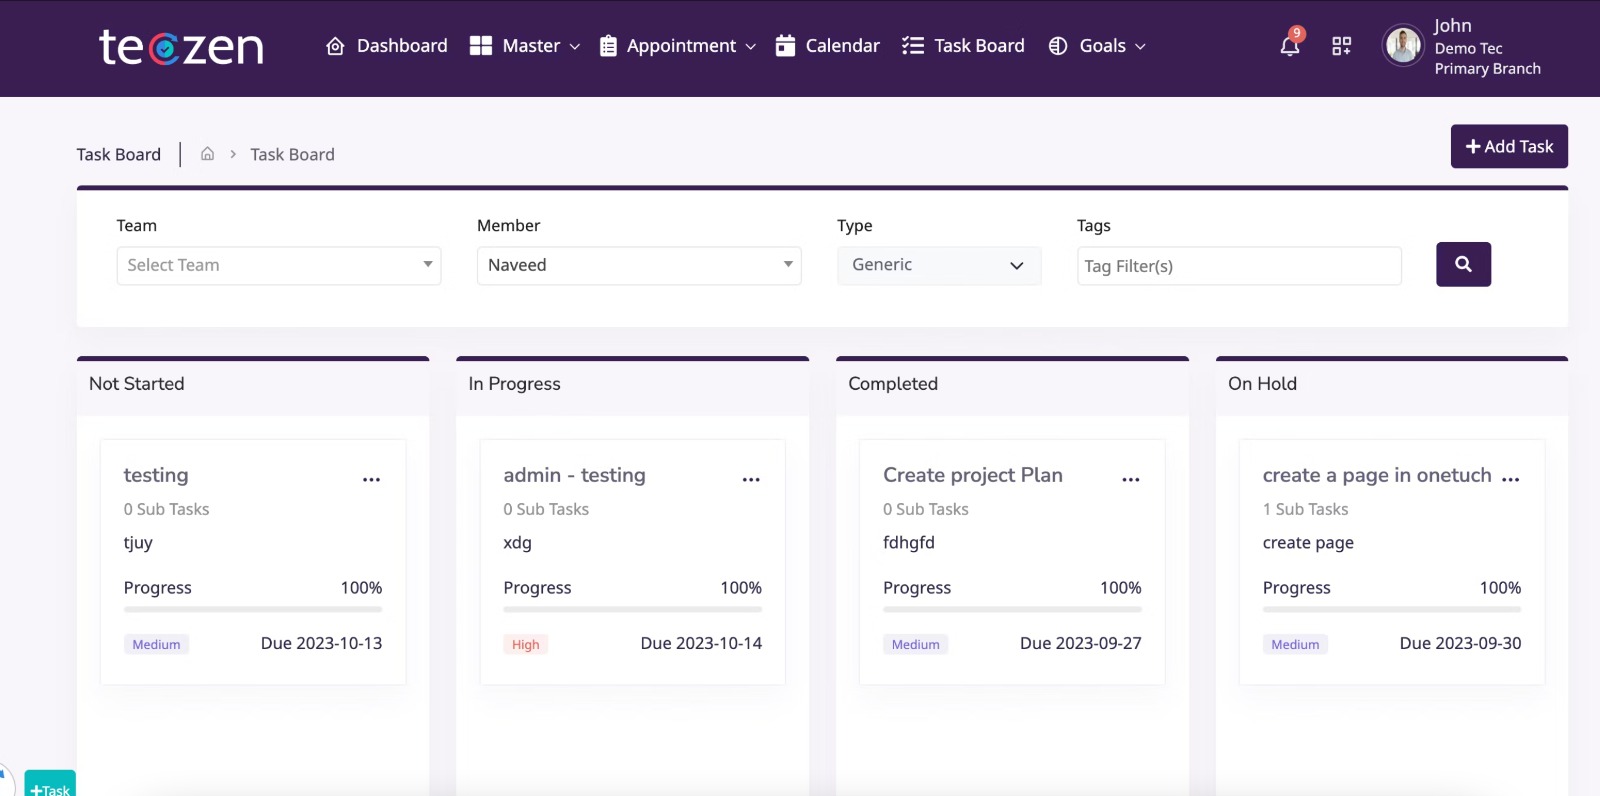Click the teezen logo
Viewport: 1600px width, 796px height.
click(x=181, y=47)
